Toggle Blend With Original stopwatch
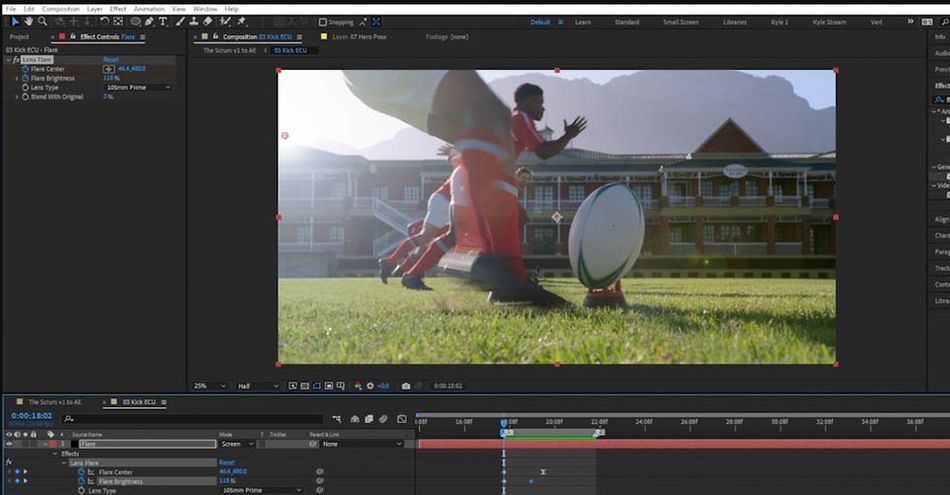 point(25,97)
